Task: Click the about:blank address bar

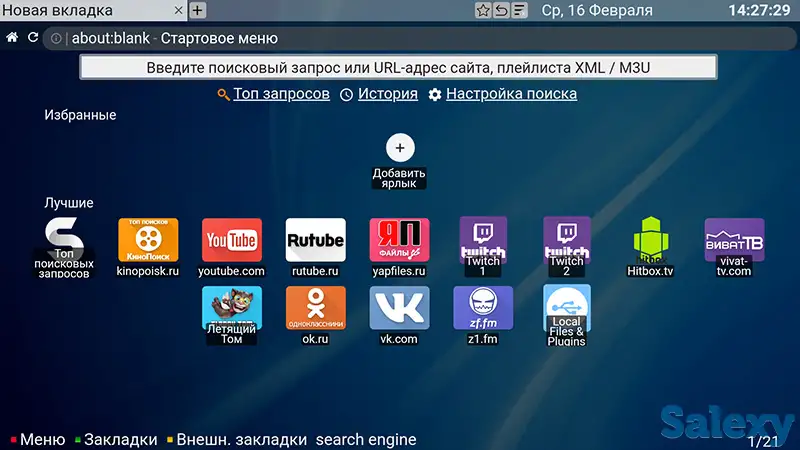Action: point(421,38)
